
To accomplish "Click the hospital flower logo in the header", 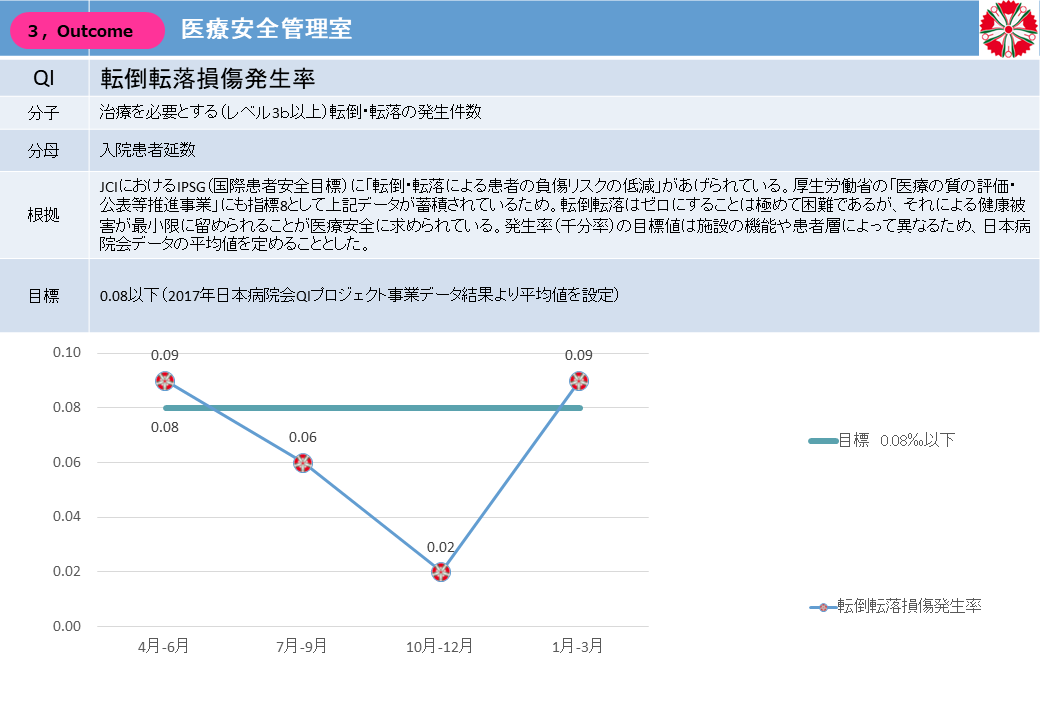I will [x=1009, y=29].
